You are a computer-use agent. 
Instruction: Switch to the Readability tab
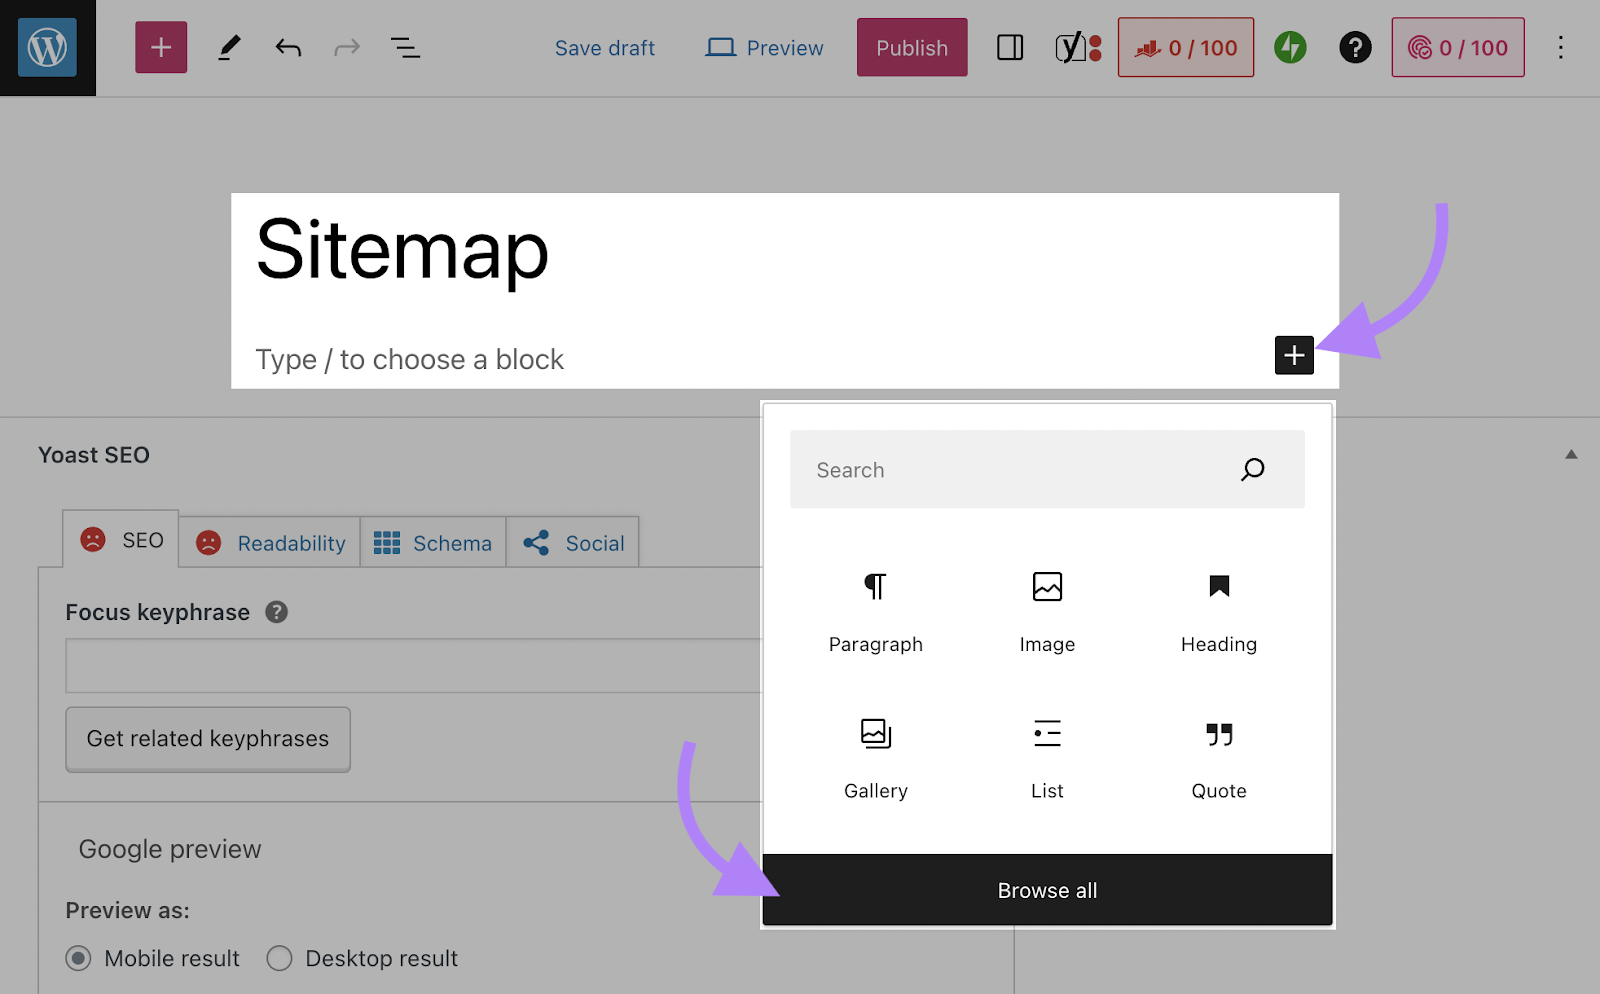pos(269,542)
